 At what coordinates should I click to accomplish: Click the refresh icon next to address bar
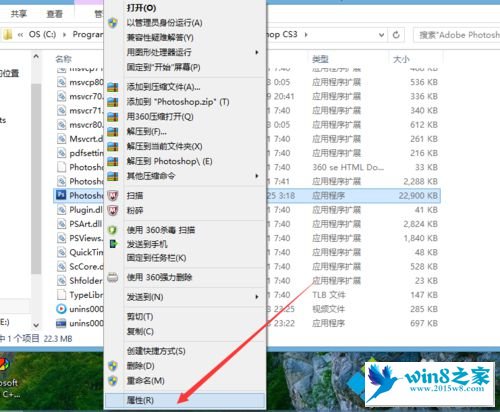(x=396, y=35)
